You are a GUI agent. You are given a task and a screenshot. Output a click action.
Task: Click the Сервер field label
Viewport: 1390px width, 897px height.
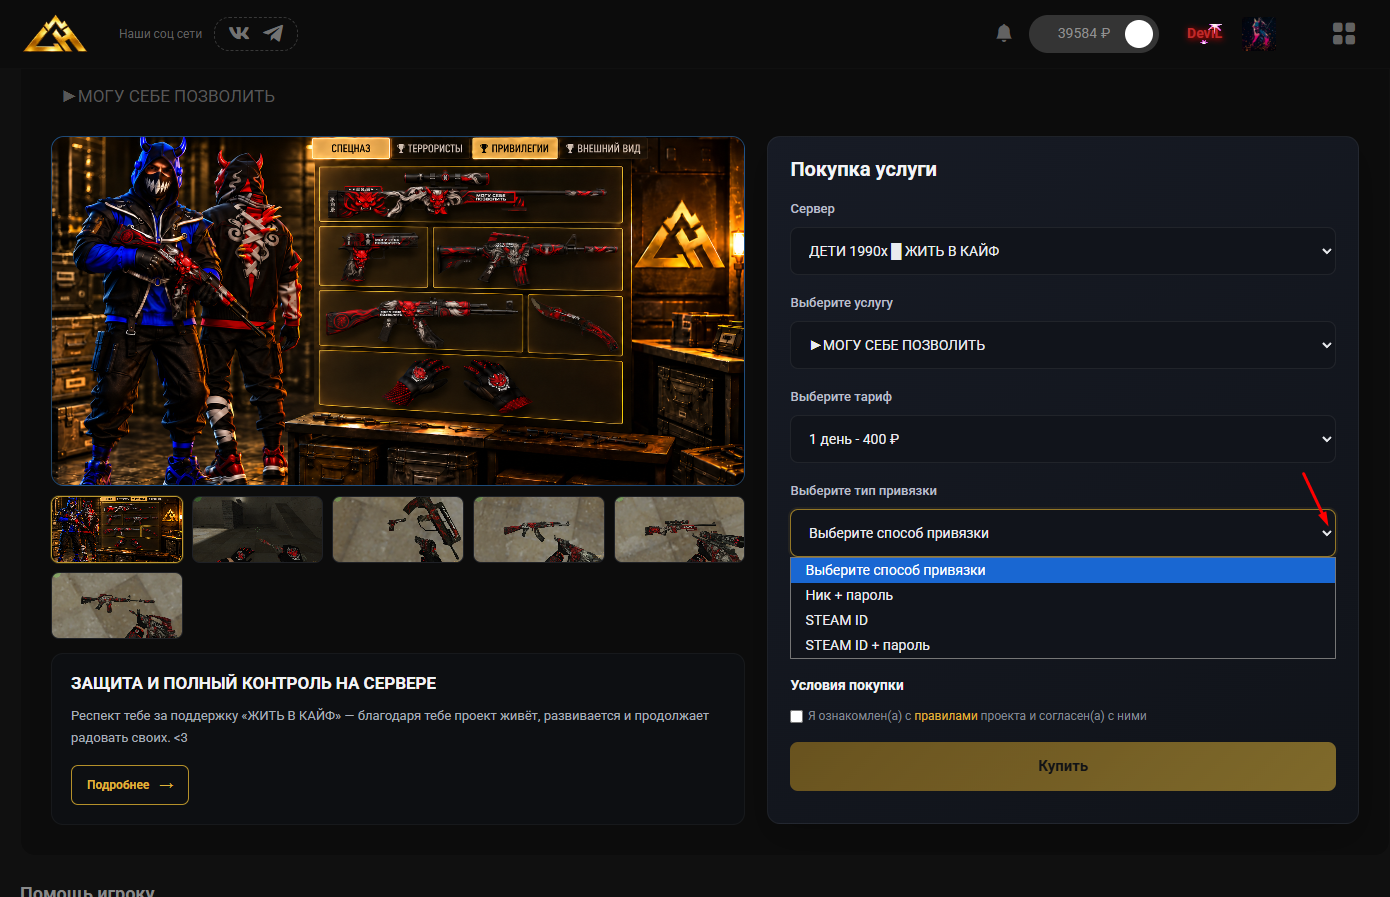[813, 209]
